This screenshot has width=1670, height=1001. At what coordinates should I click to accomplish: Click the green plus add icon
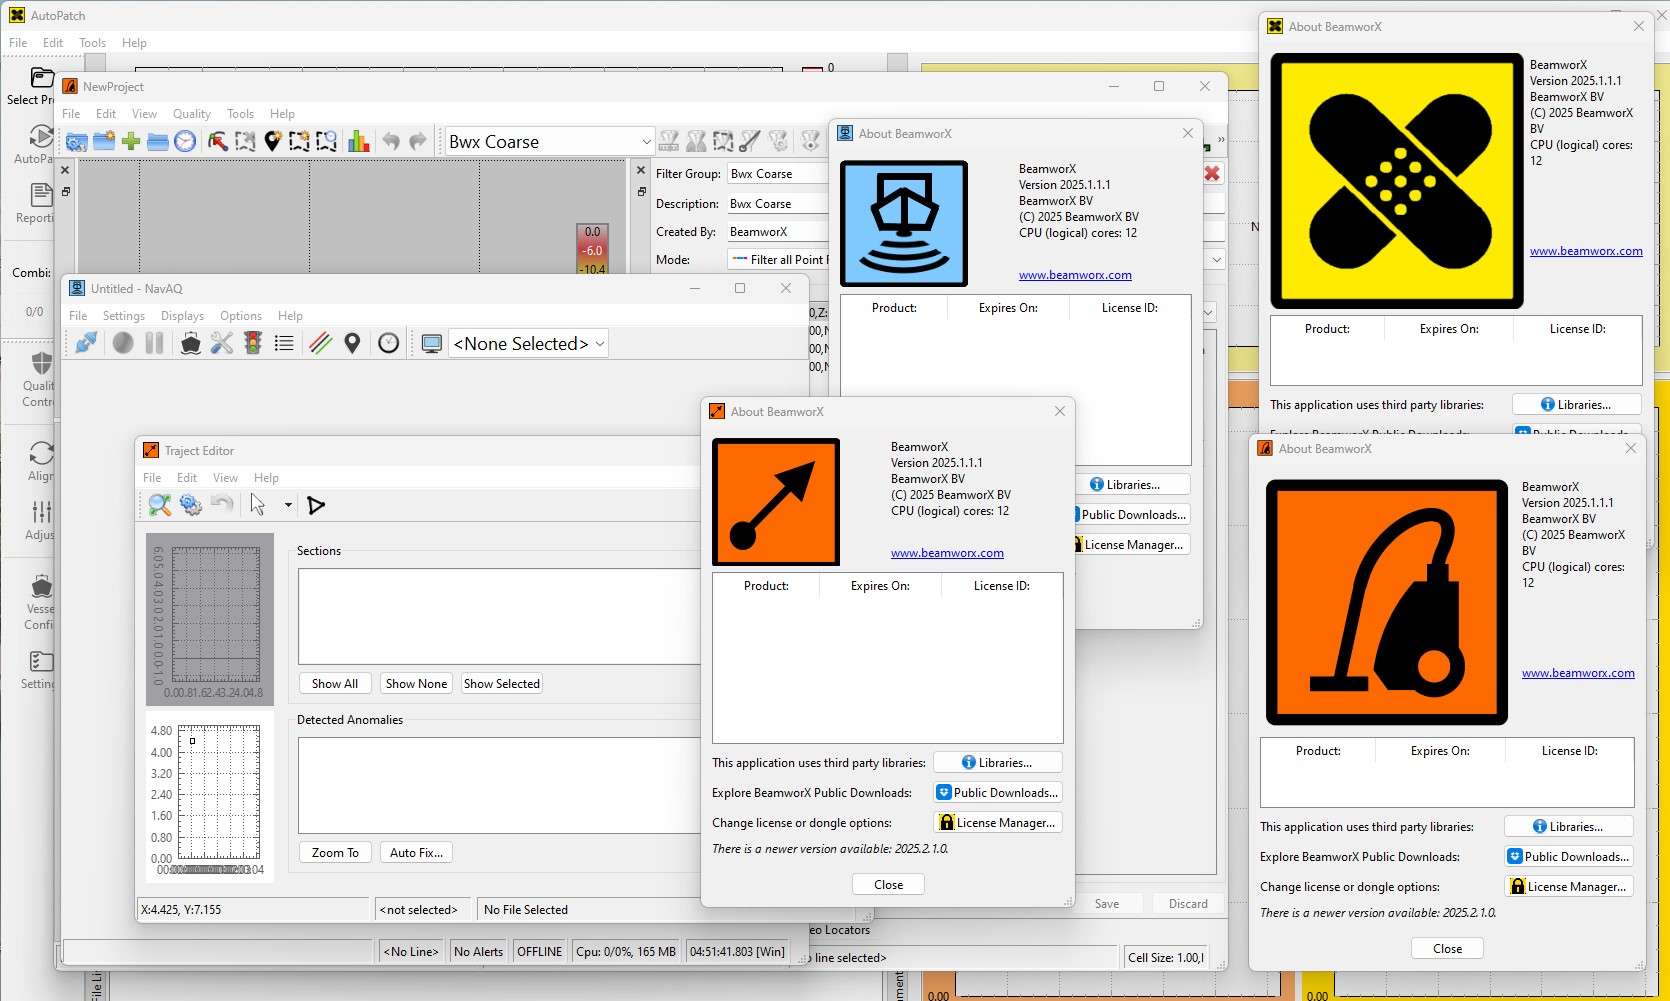pyautogui.click(x=131, y=142)
